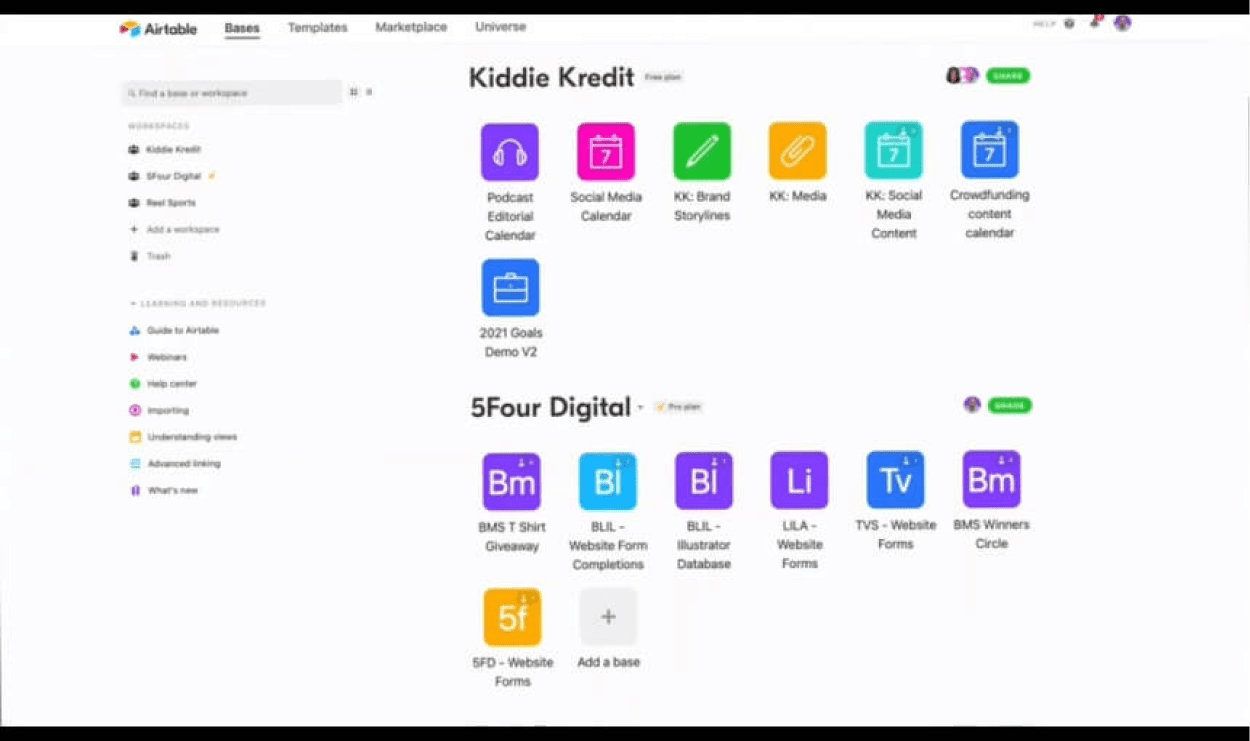
Task: Open the Social Media Calendar base
Action: coord(606,152)
